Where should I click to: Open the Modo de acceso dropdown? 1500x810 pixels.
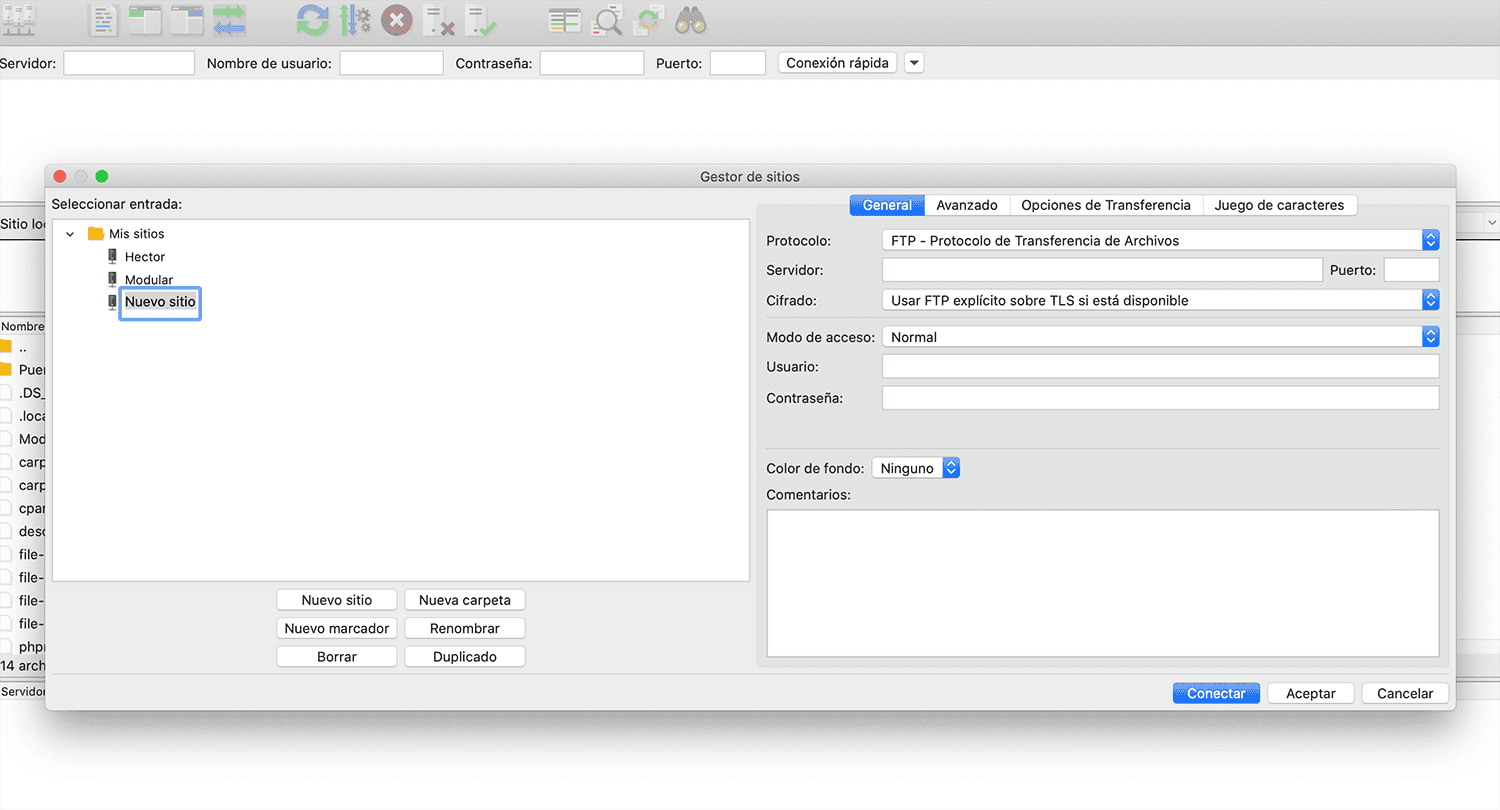click(1160, 337)
